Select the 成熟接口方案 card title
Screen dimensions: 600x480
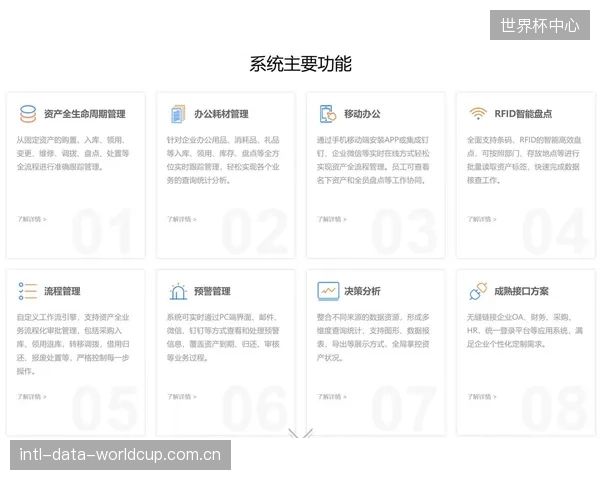[522, 291]
